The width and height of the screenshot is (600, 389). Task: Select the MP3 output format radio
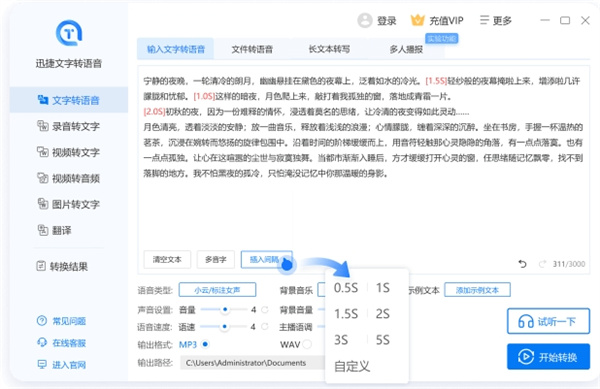[x=205, y=344]
